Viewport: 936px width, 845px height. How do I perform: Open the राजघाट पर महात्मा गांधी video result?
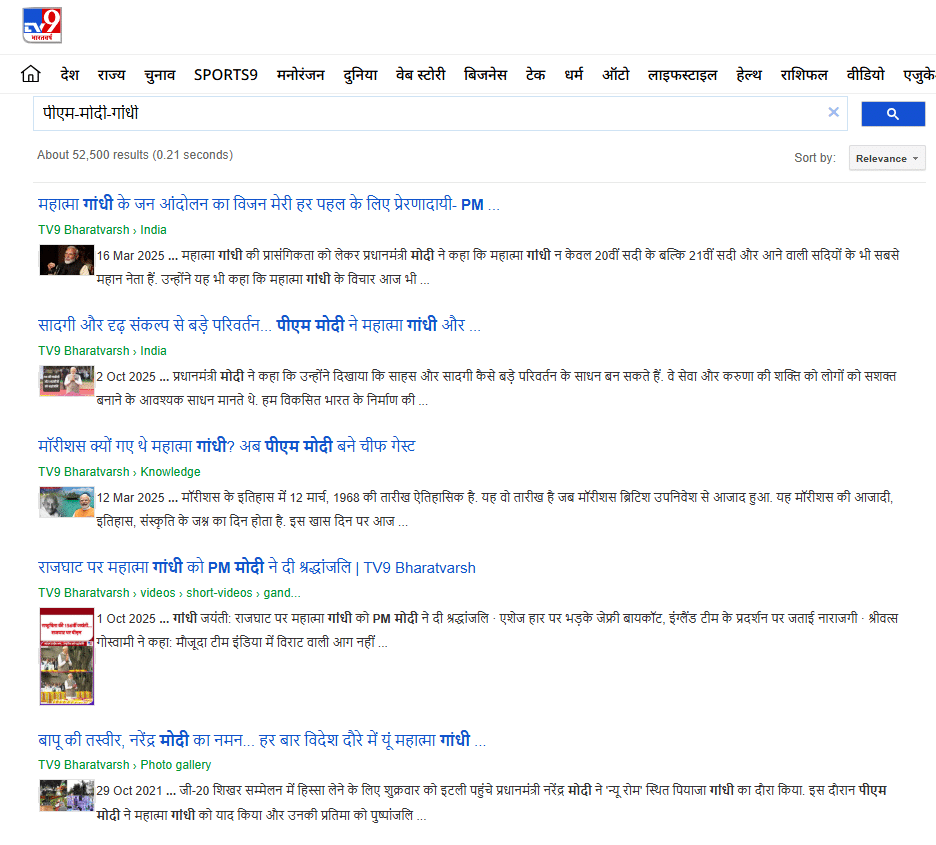coord(256,567)
